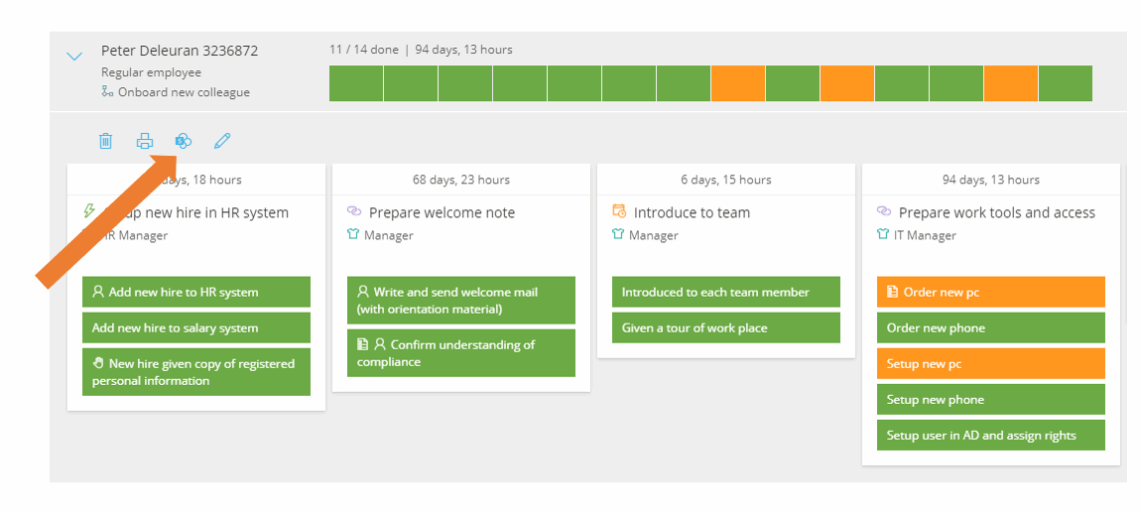Viewport: 1140px width, 513px height.
Task: Click shirt role icon beside IT Manager
Action: 883,236
